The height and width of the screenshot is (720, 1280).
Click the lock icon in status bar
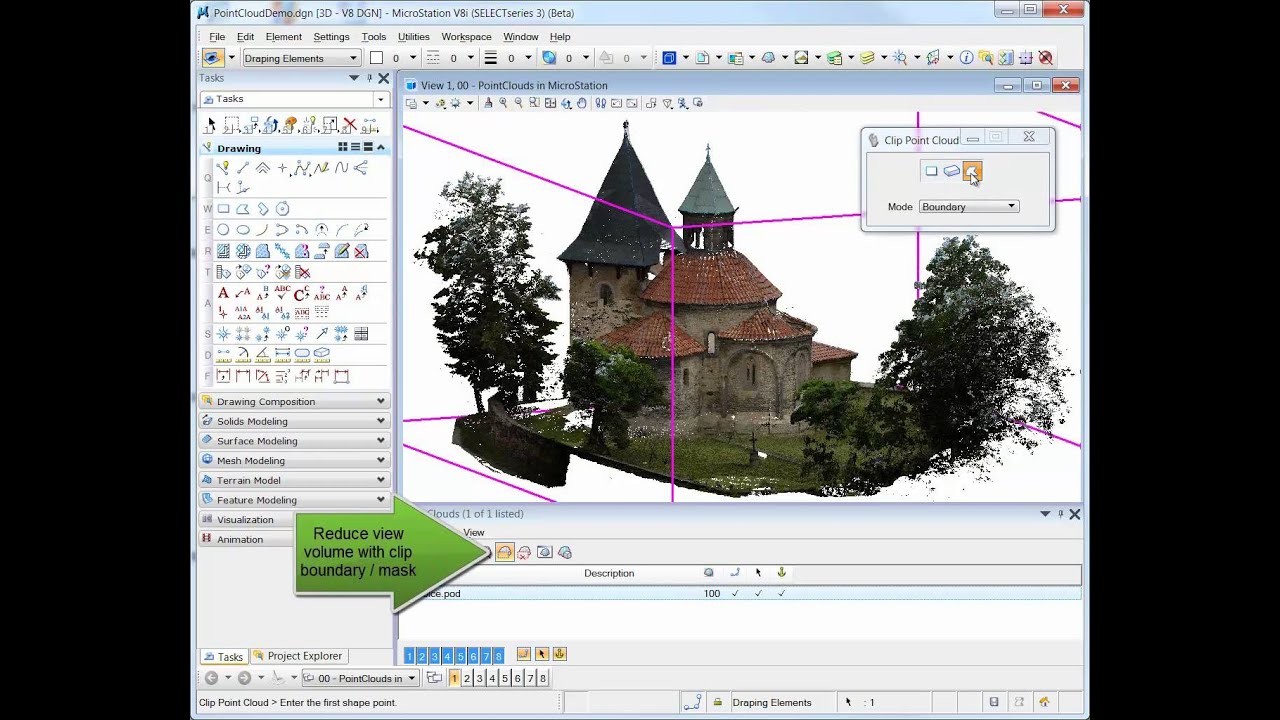(717, 702)
